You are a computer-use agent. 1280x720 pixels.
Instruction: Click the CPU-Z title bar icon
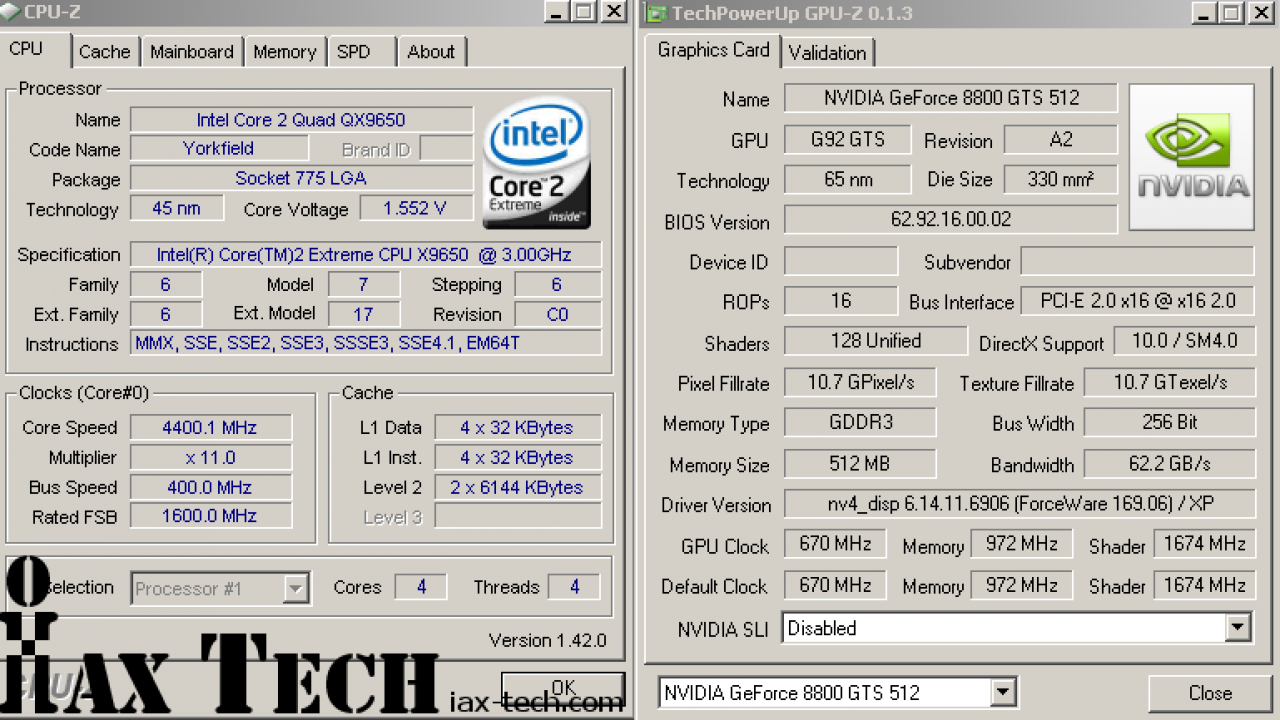pos(10,12)
